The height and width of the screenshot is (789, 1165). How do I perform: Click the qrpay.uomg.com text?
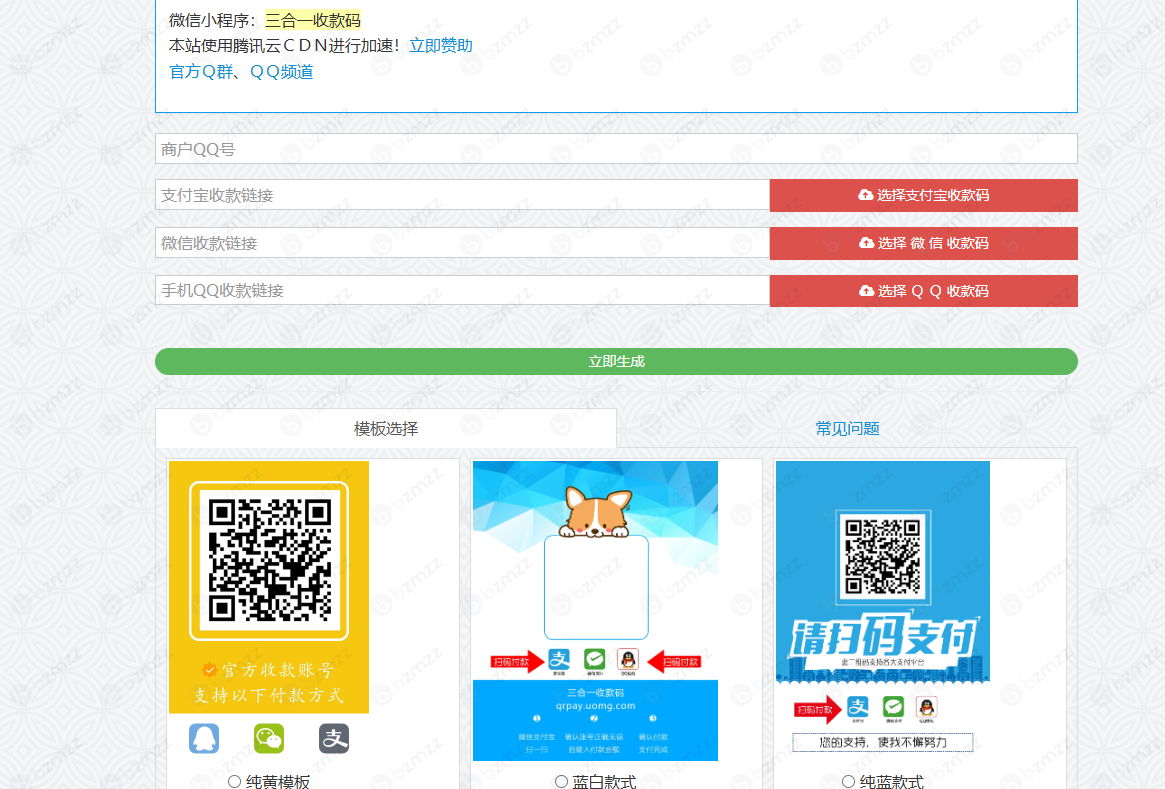595,706
